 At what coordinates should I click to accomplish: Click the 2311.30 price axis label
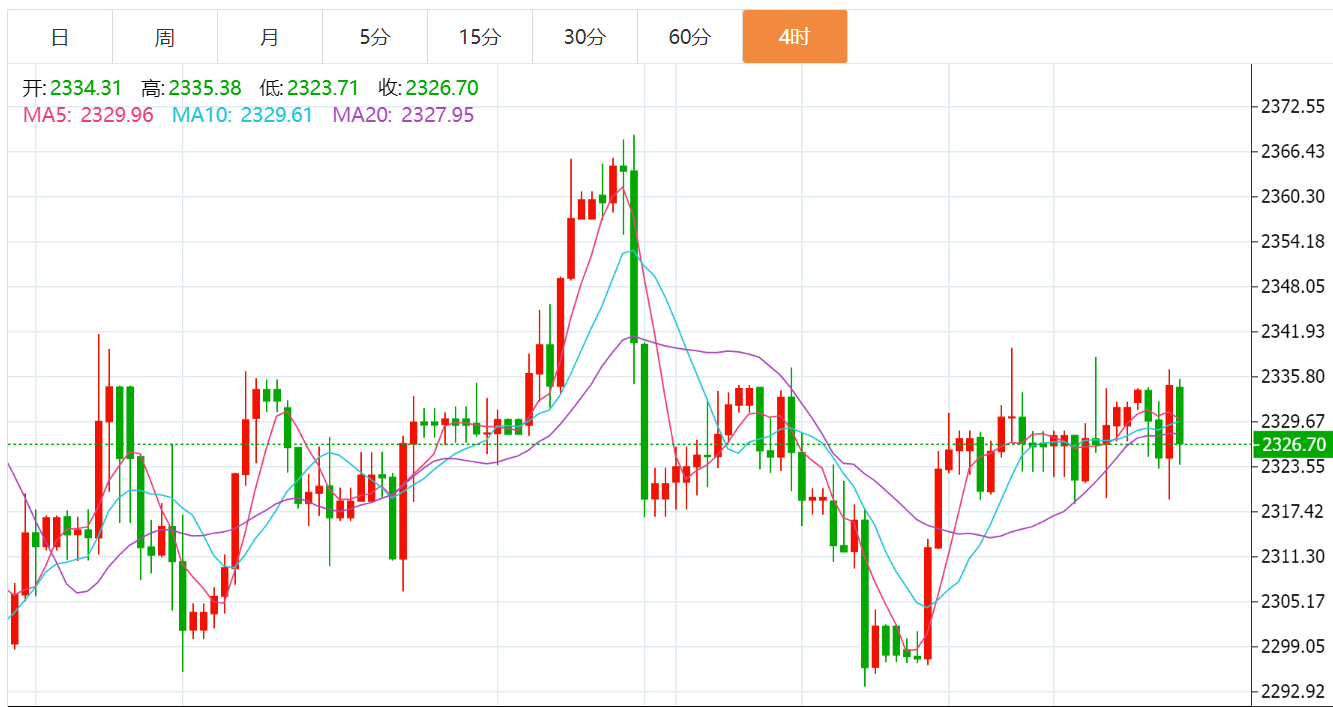click(x=1293, y=556)
